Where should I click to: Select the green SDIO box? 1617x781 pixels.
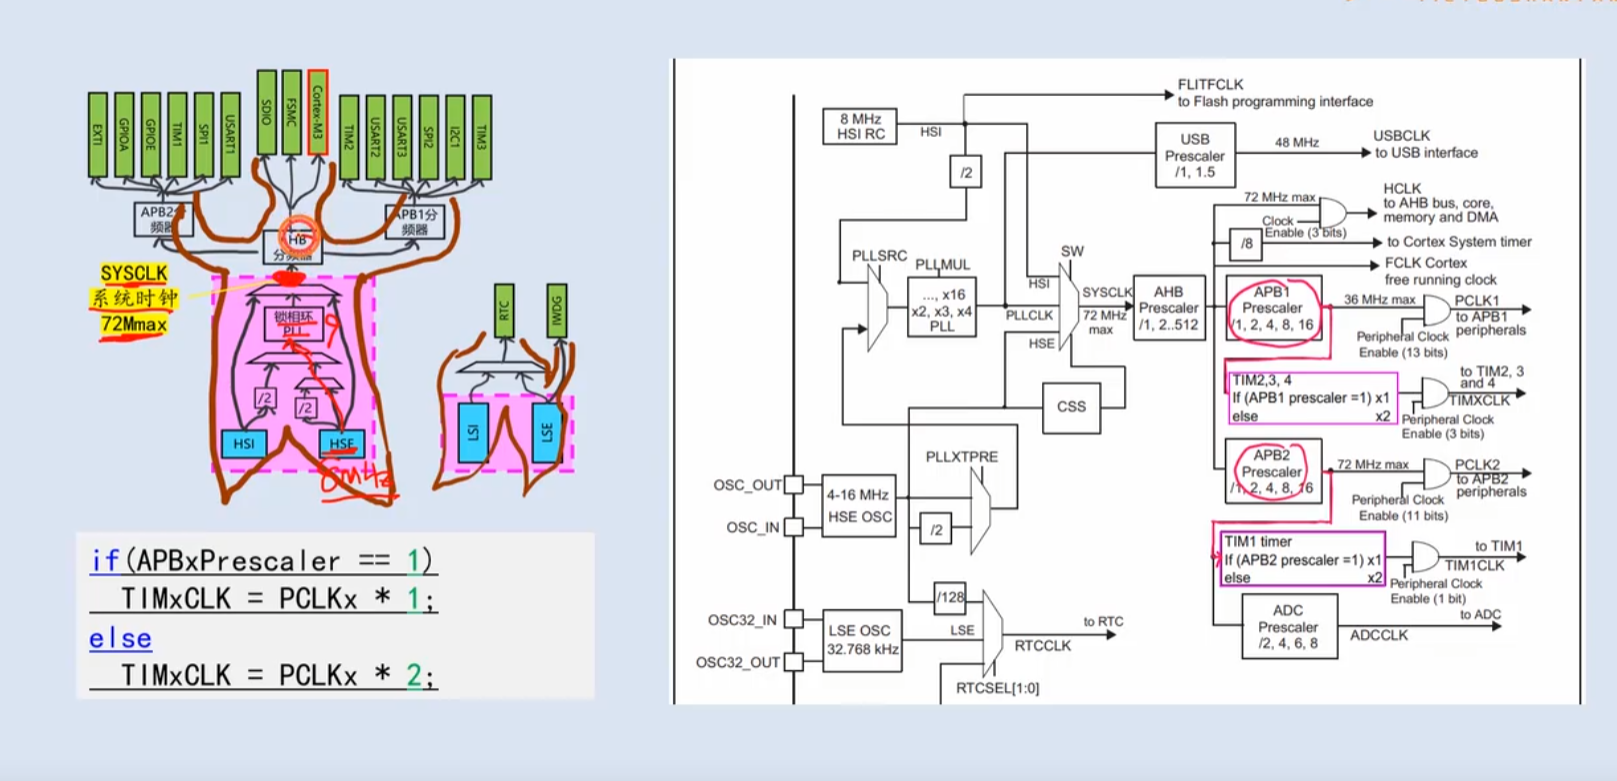266,112
